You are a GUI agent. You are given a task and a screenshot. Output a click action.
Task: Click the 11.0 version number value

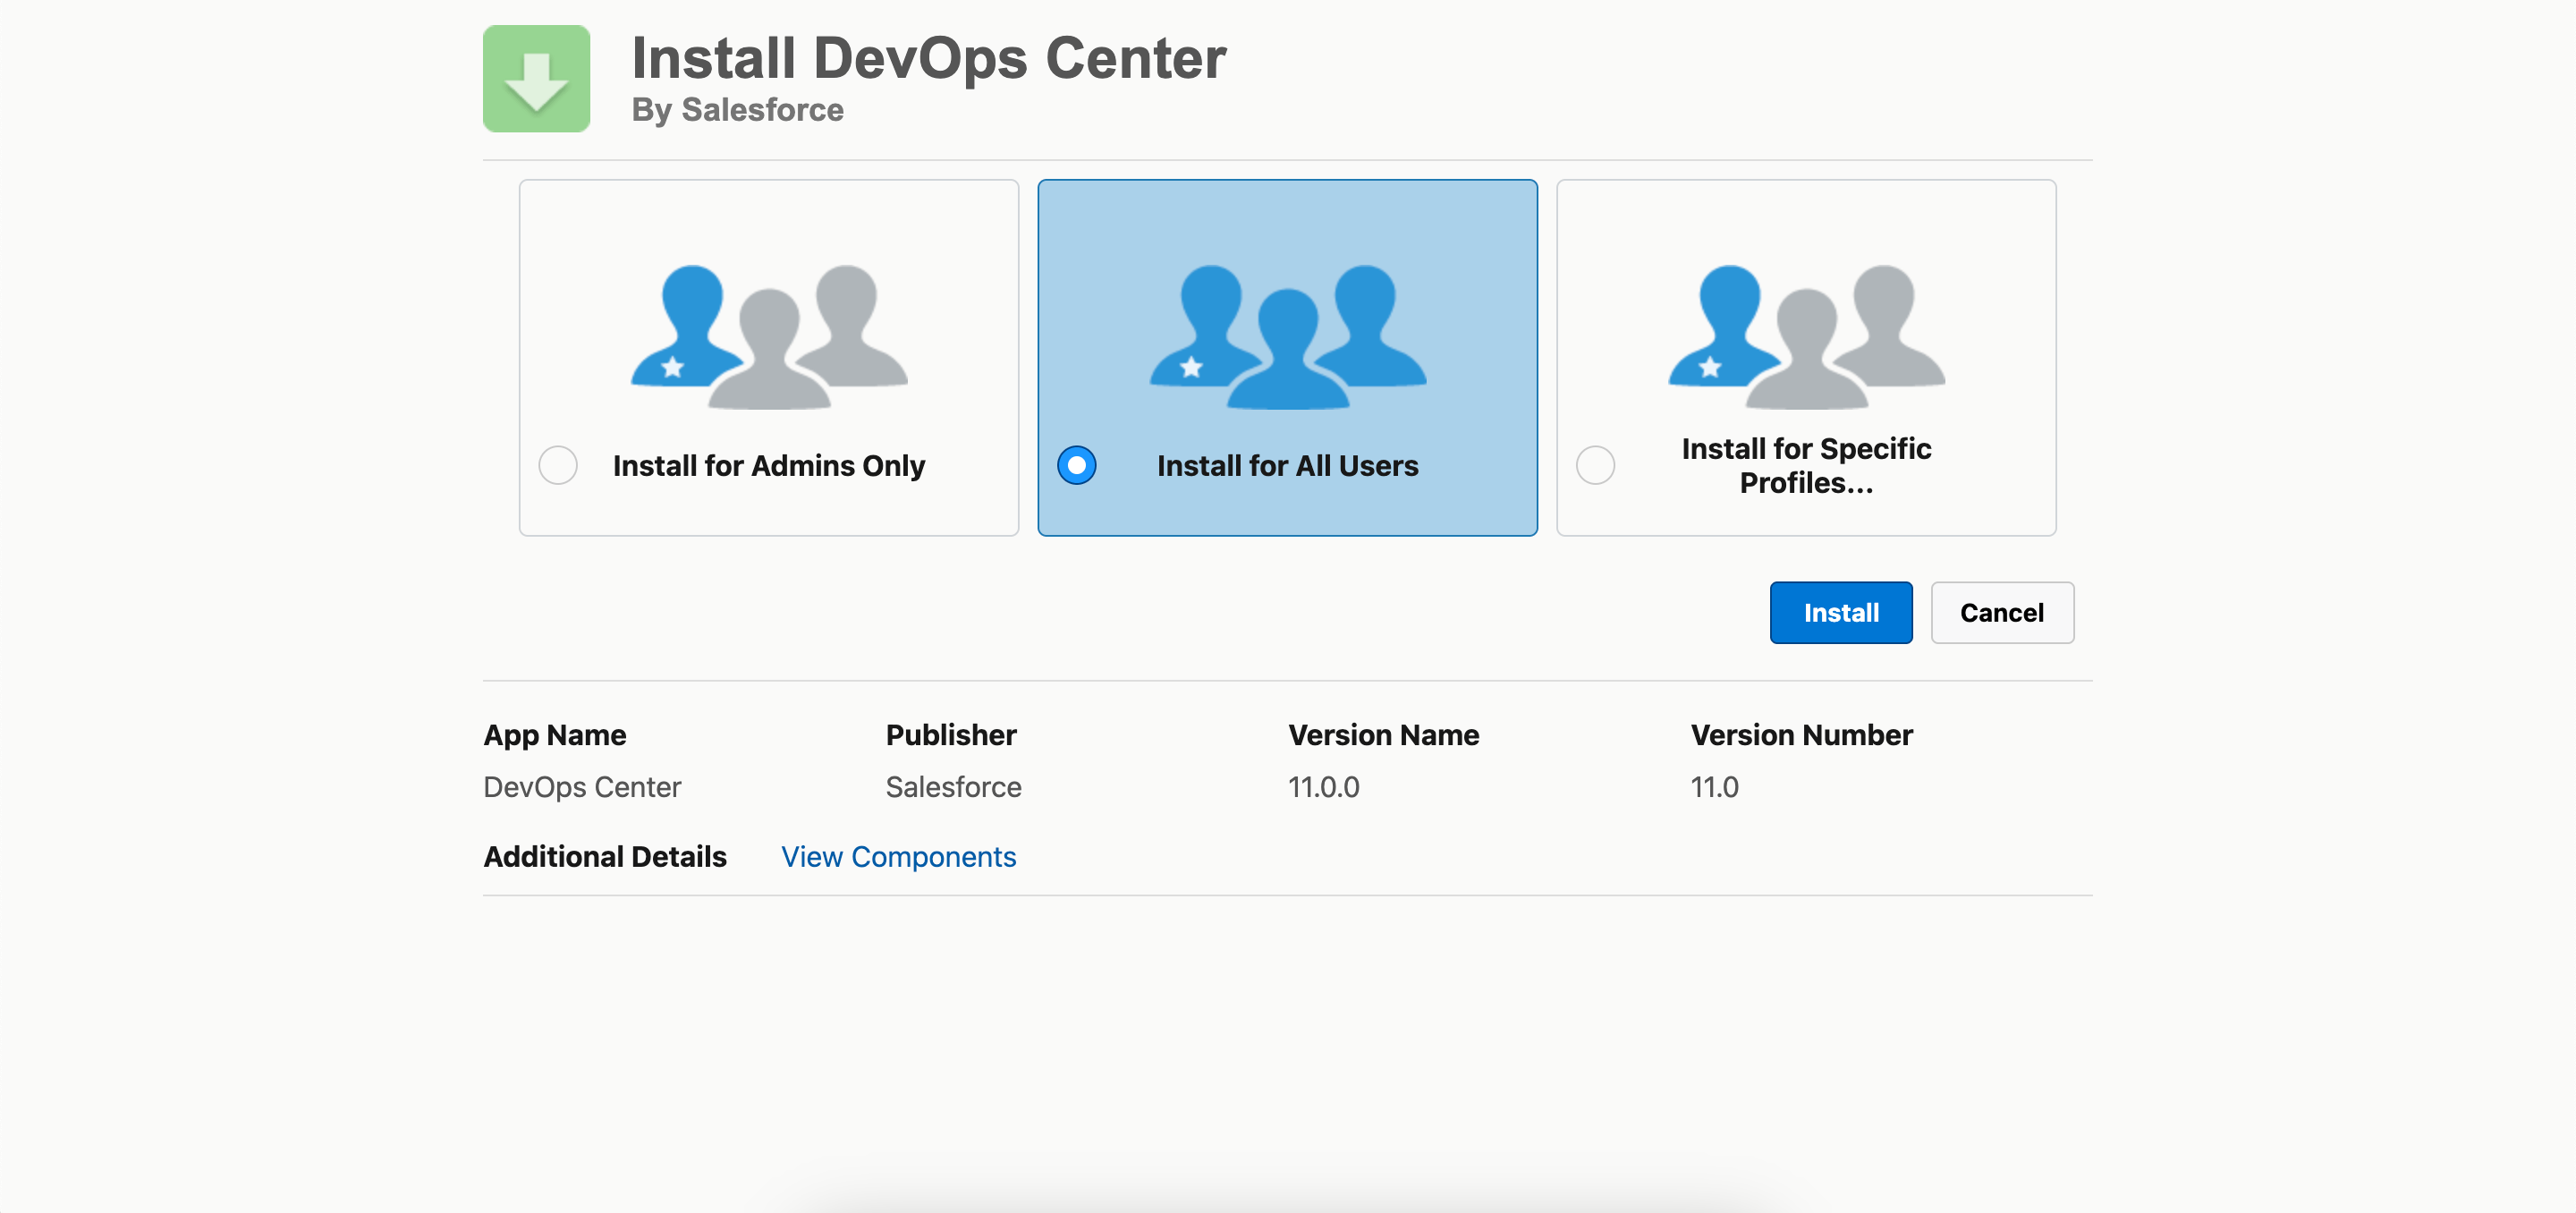click(1715, 787)
